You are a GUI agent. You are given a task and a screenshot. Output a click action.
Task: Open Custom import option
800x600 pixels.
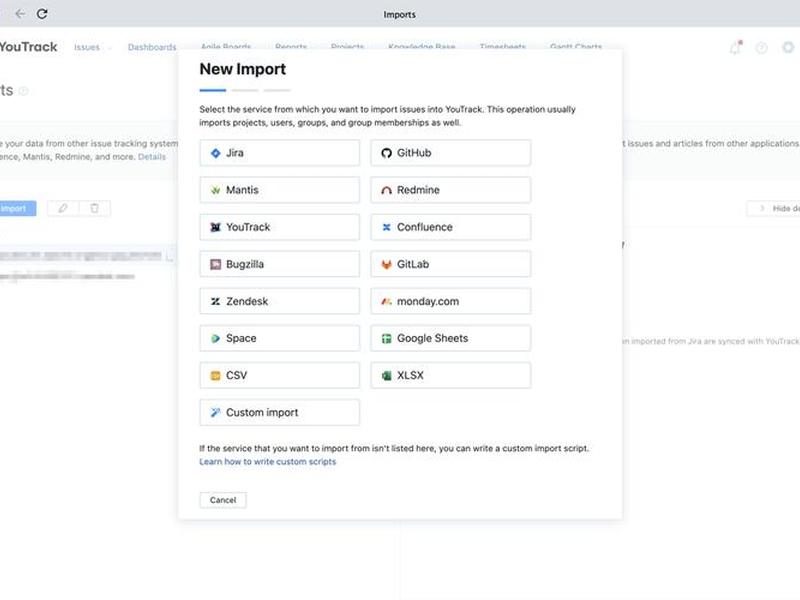[x=279, y=412]
